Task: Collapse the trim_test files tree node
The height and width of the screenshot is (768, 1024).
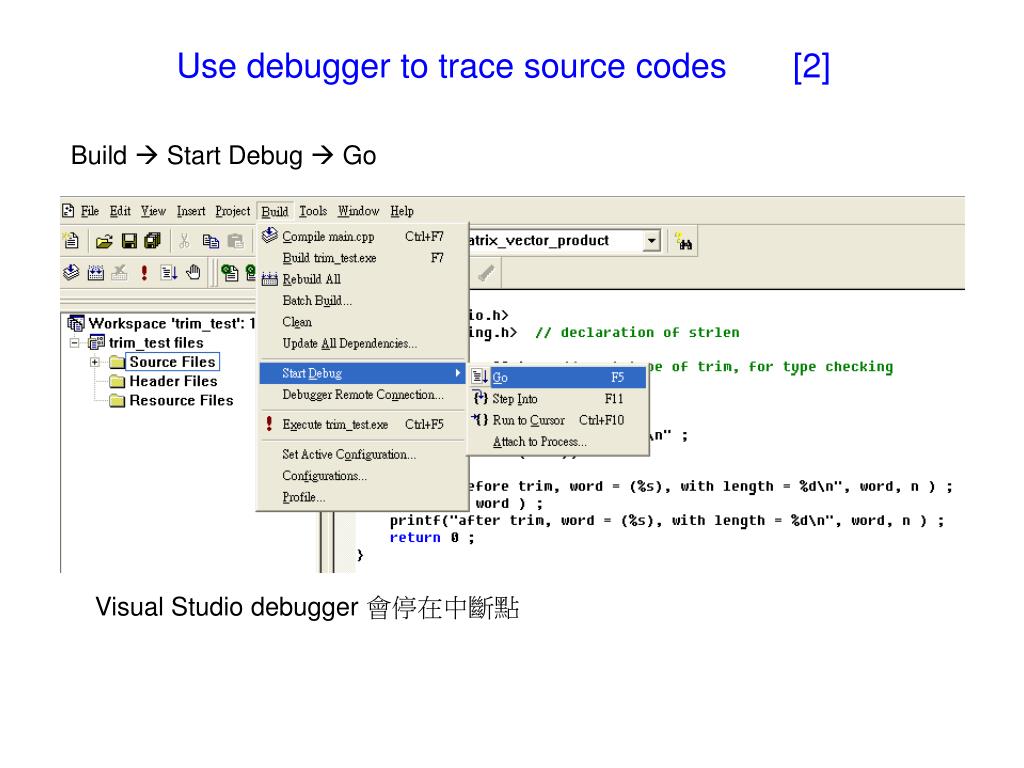Action: [74, 343]
